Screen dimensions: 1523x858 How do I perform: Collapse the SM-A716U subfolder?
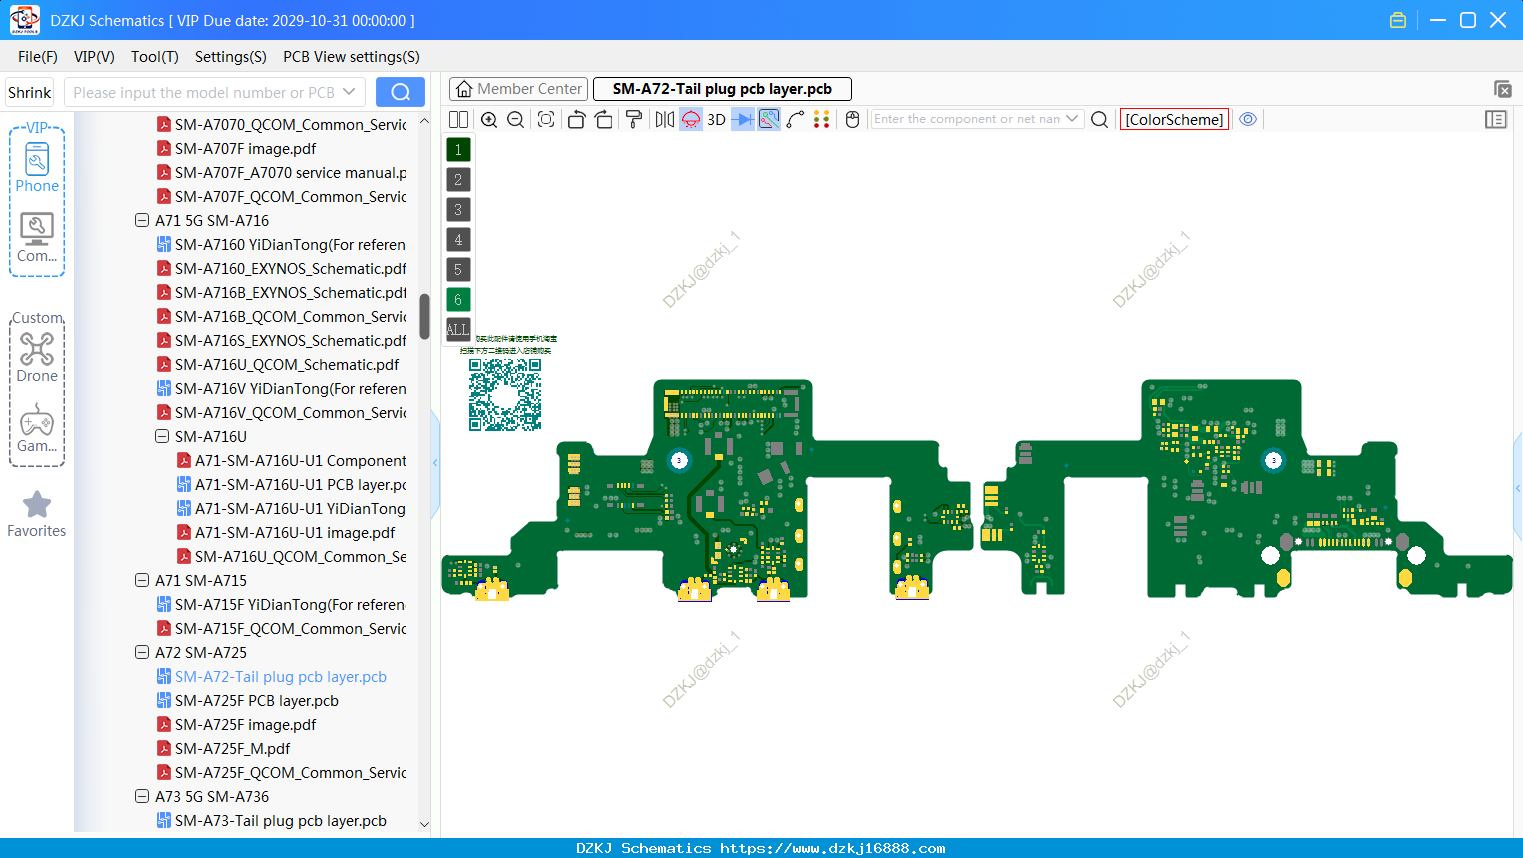click(162, 436)
